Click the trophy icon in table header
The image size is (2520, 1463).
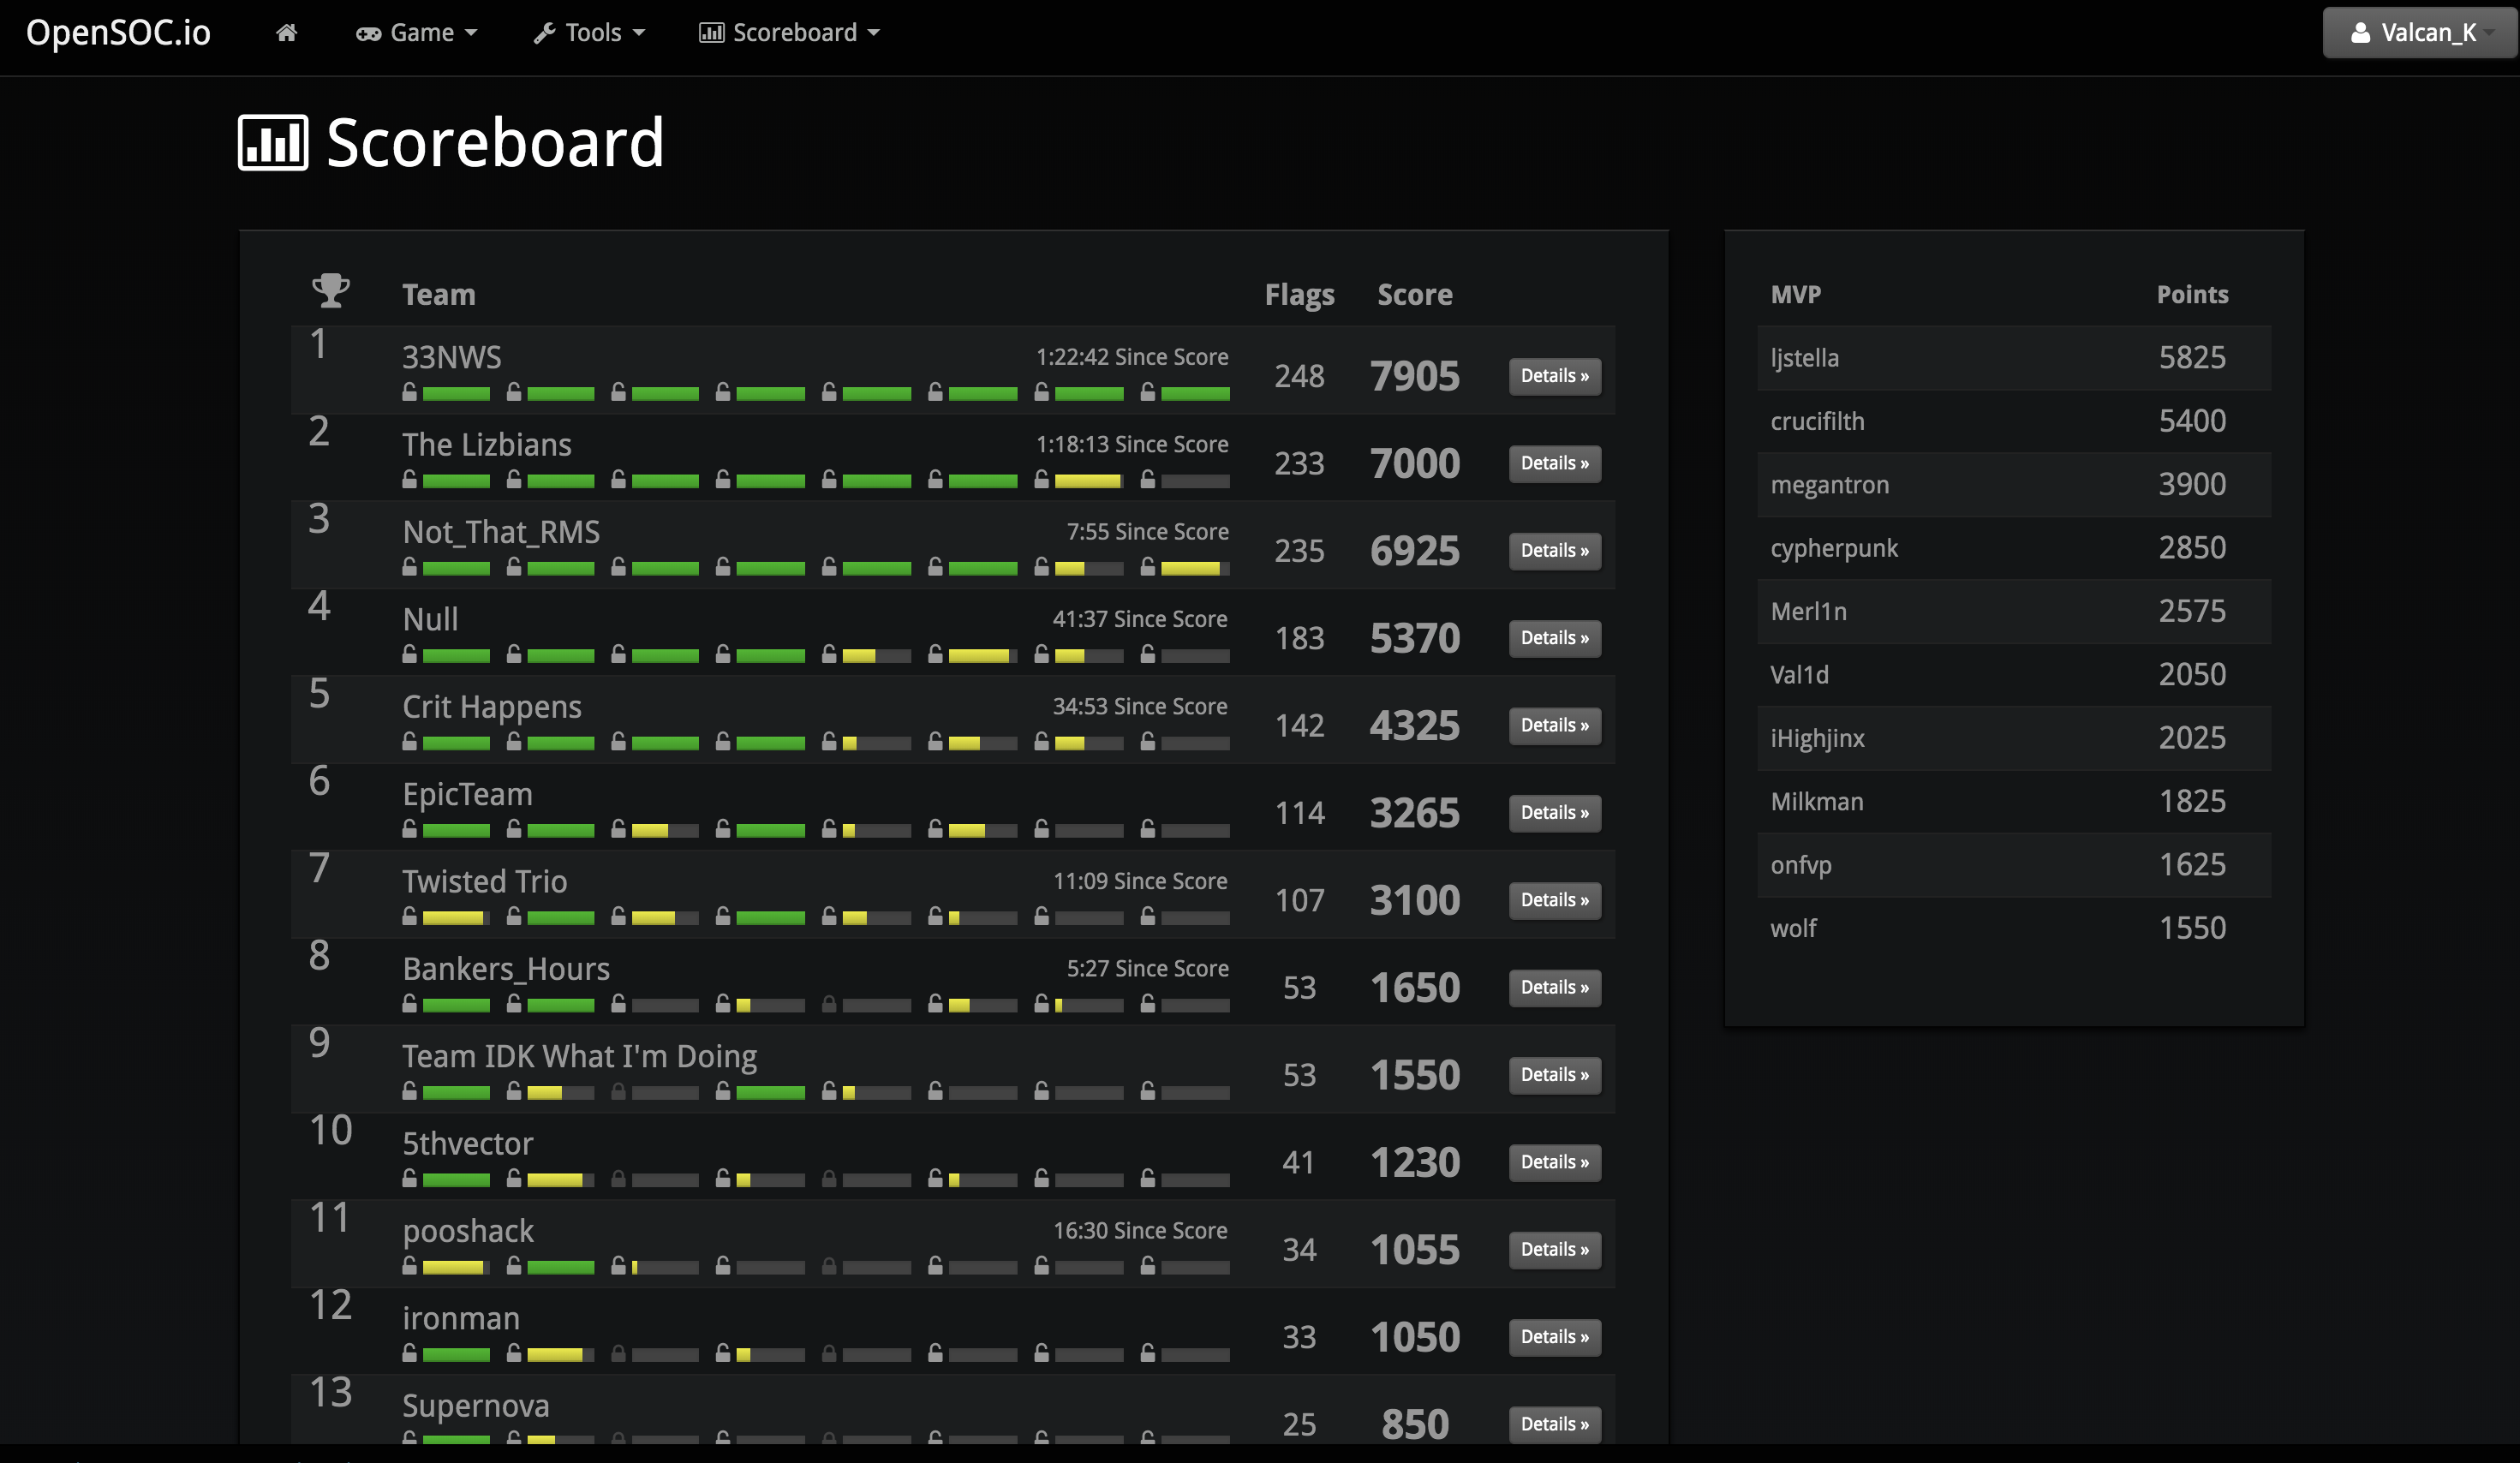[330, 291]
